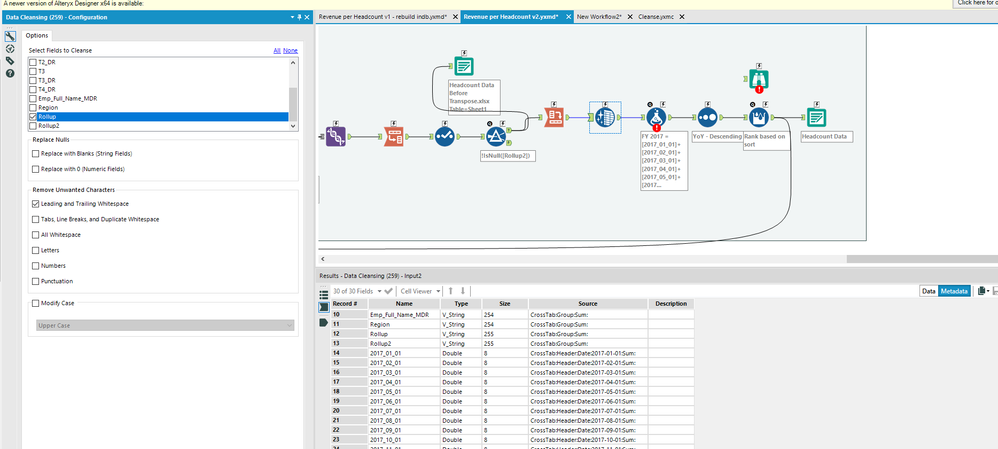Image resolution: width=998 pixels, height=449 pixels.
Task: Click field list scroll down arrow
Action: coord(293,126)
